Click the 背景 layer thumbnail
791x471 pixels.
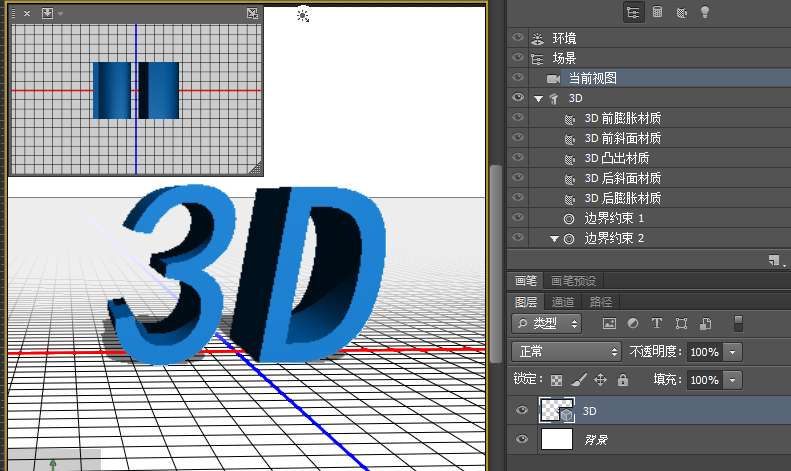(557, 439)
